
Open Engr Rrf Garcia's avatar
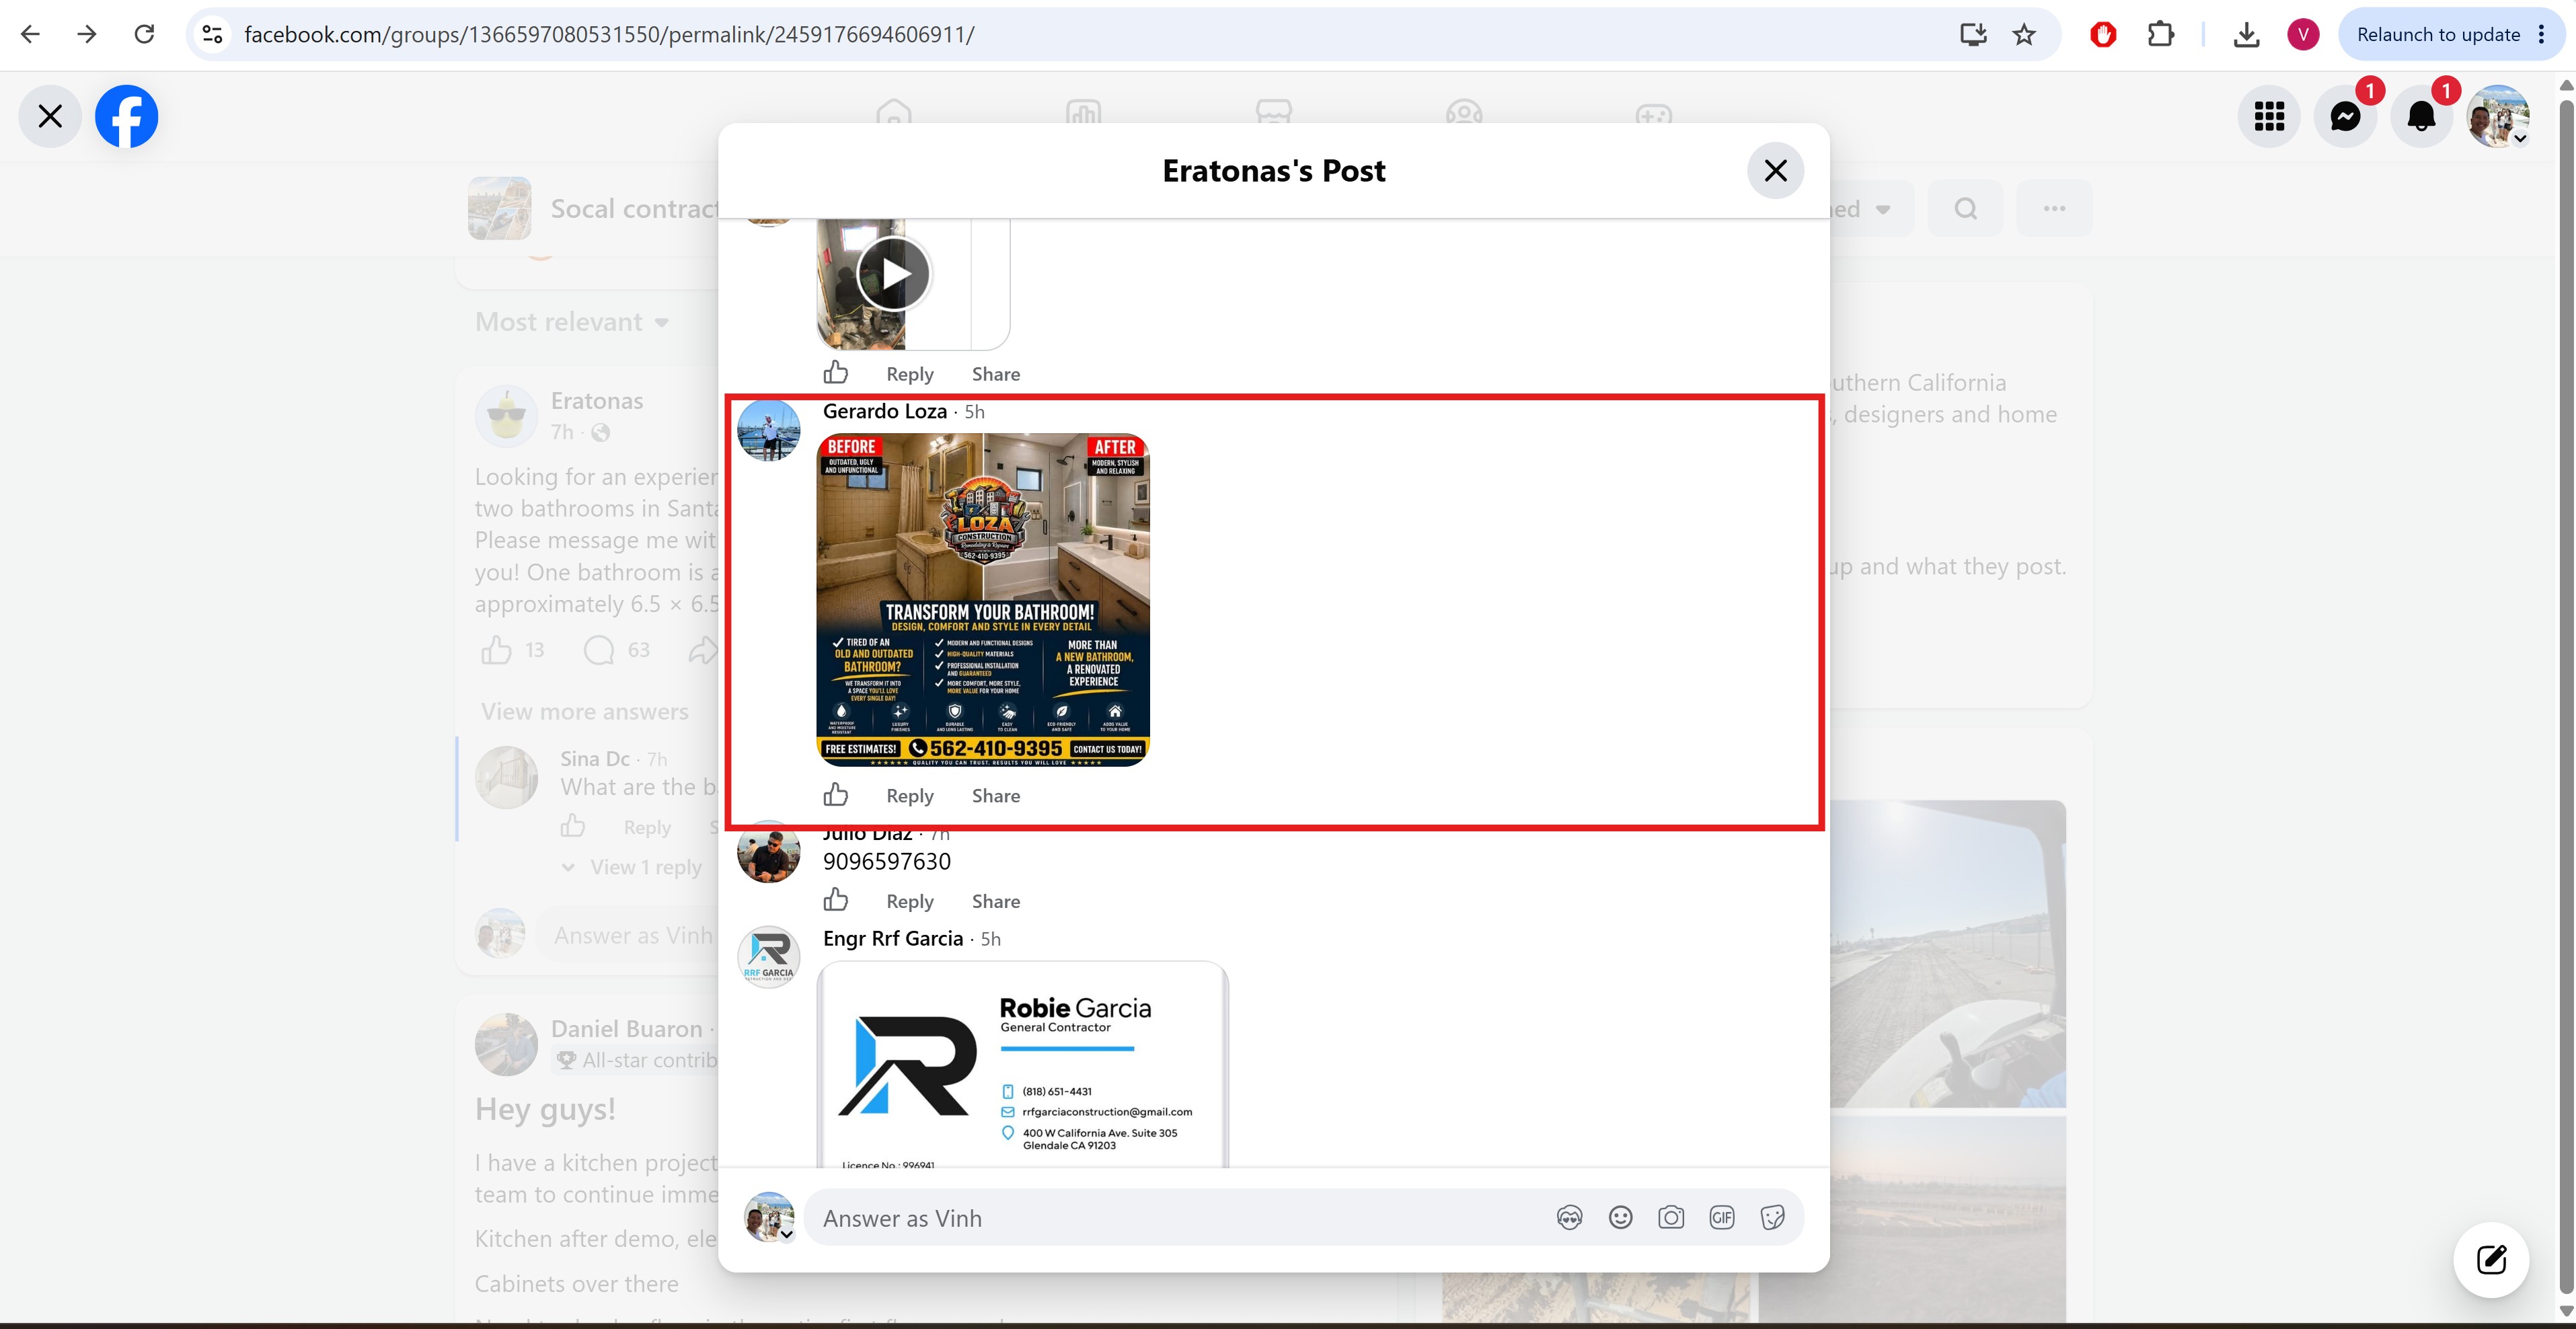pyautogui.click(x=768, y=957)
